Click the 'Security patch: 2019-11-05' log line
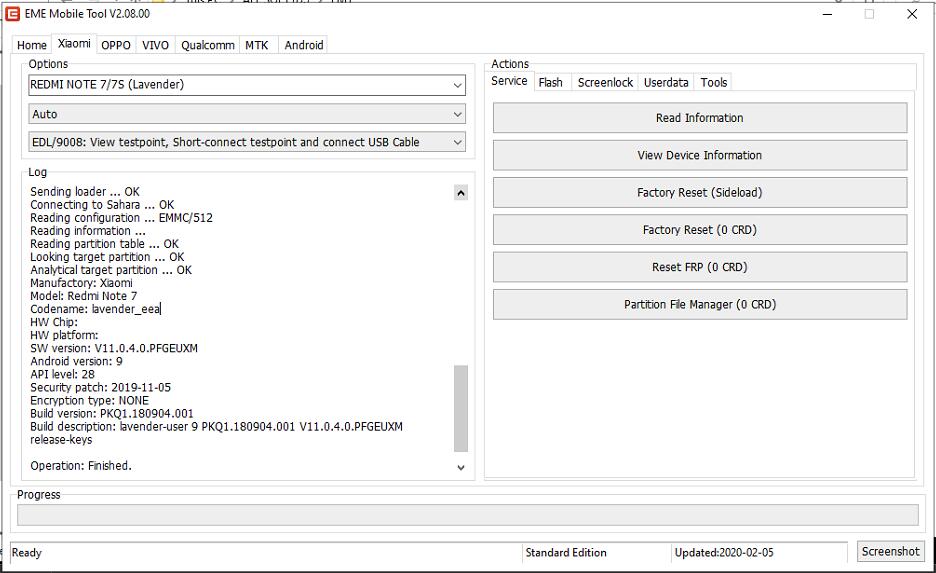The height and width of the screenshot is (573, 936). coord(100,387)
